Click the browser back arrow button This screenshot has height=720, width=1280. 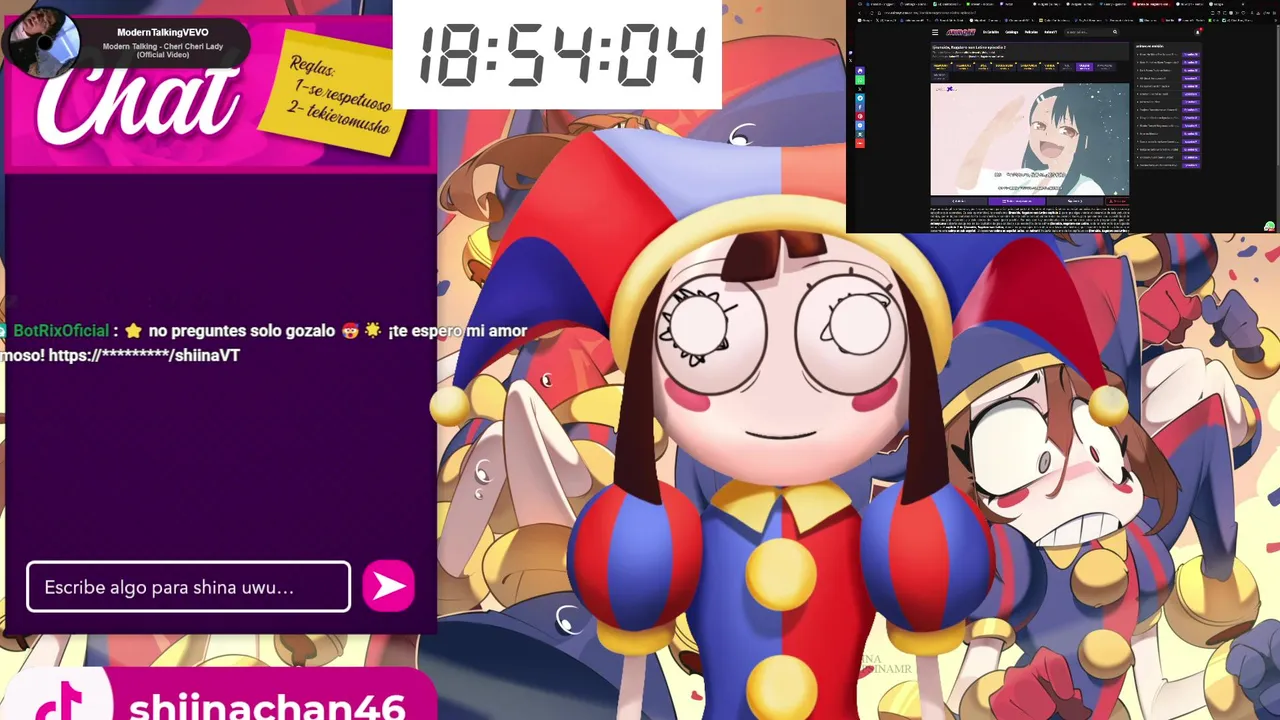[x=860, y=13]
